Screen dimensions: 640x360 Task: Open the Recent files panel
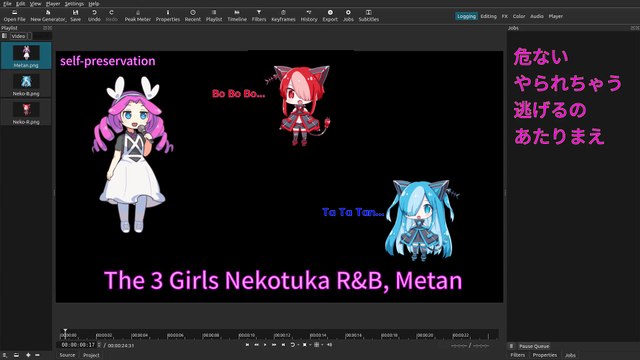coord(193,16)
